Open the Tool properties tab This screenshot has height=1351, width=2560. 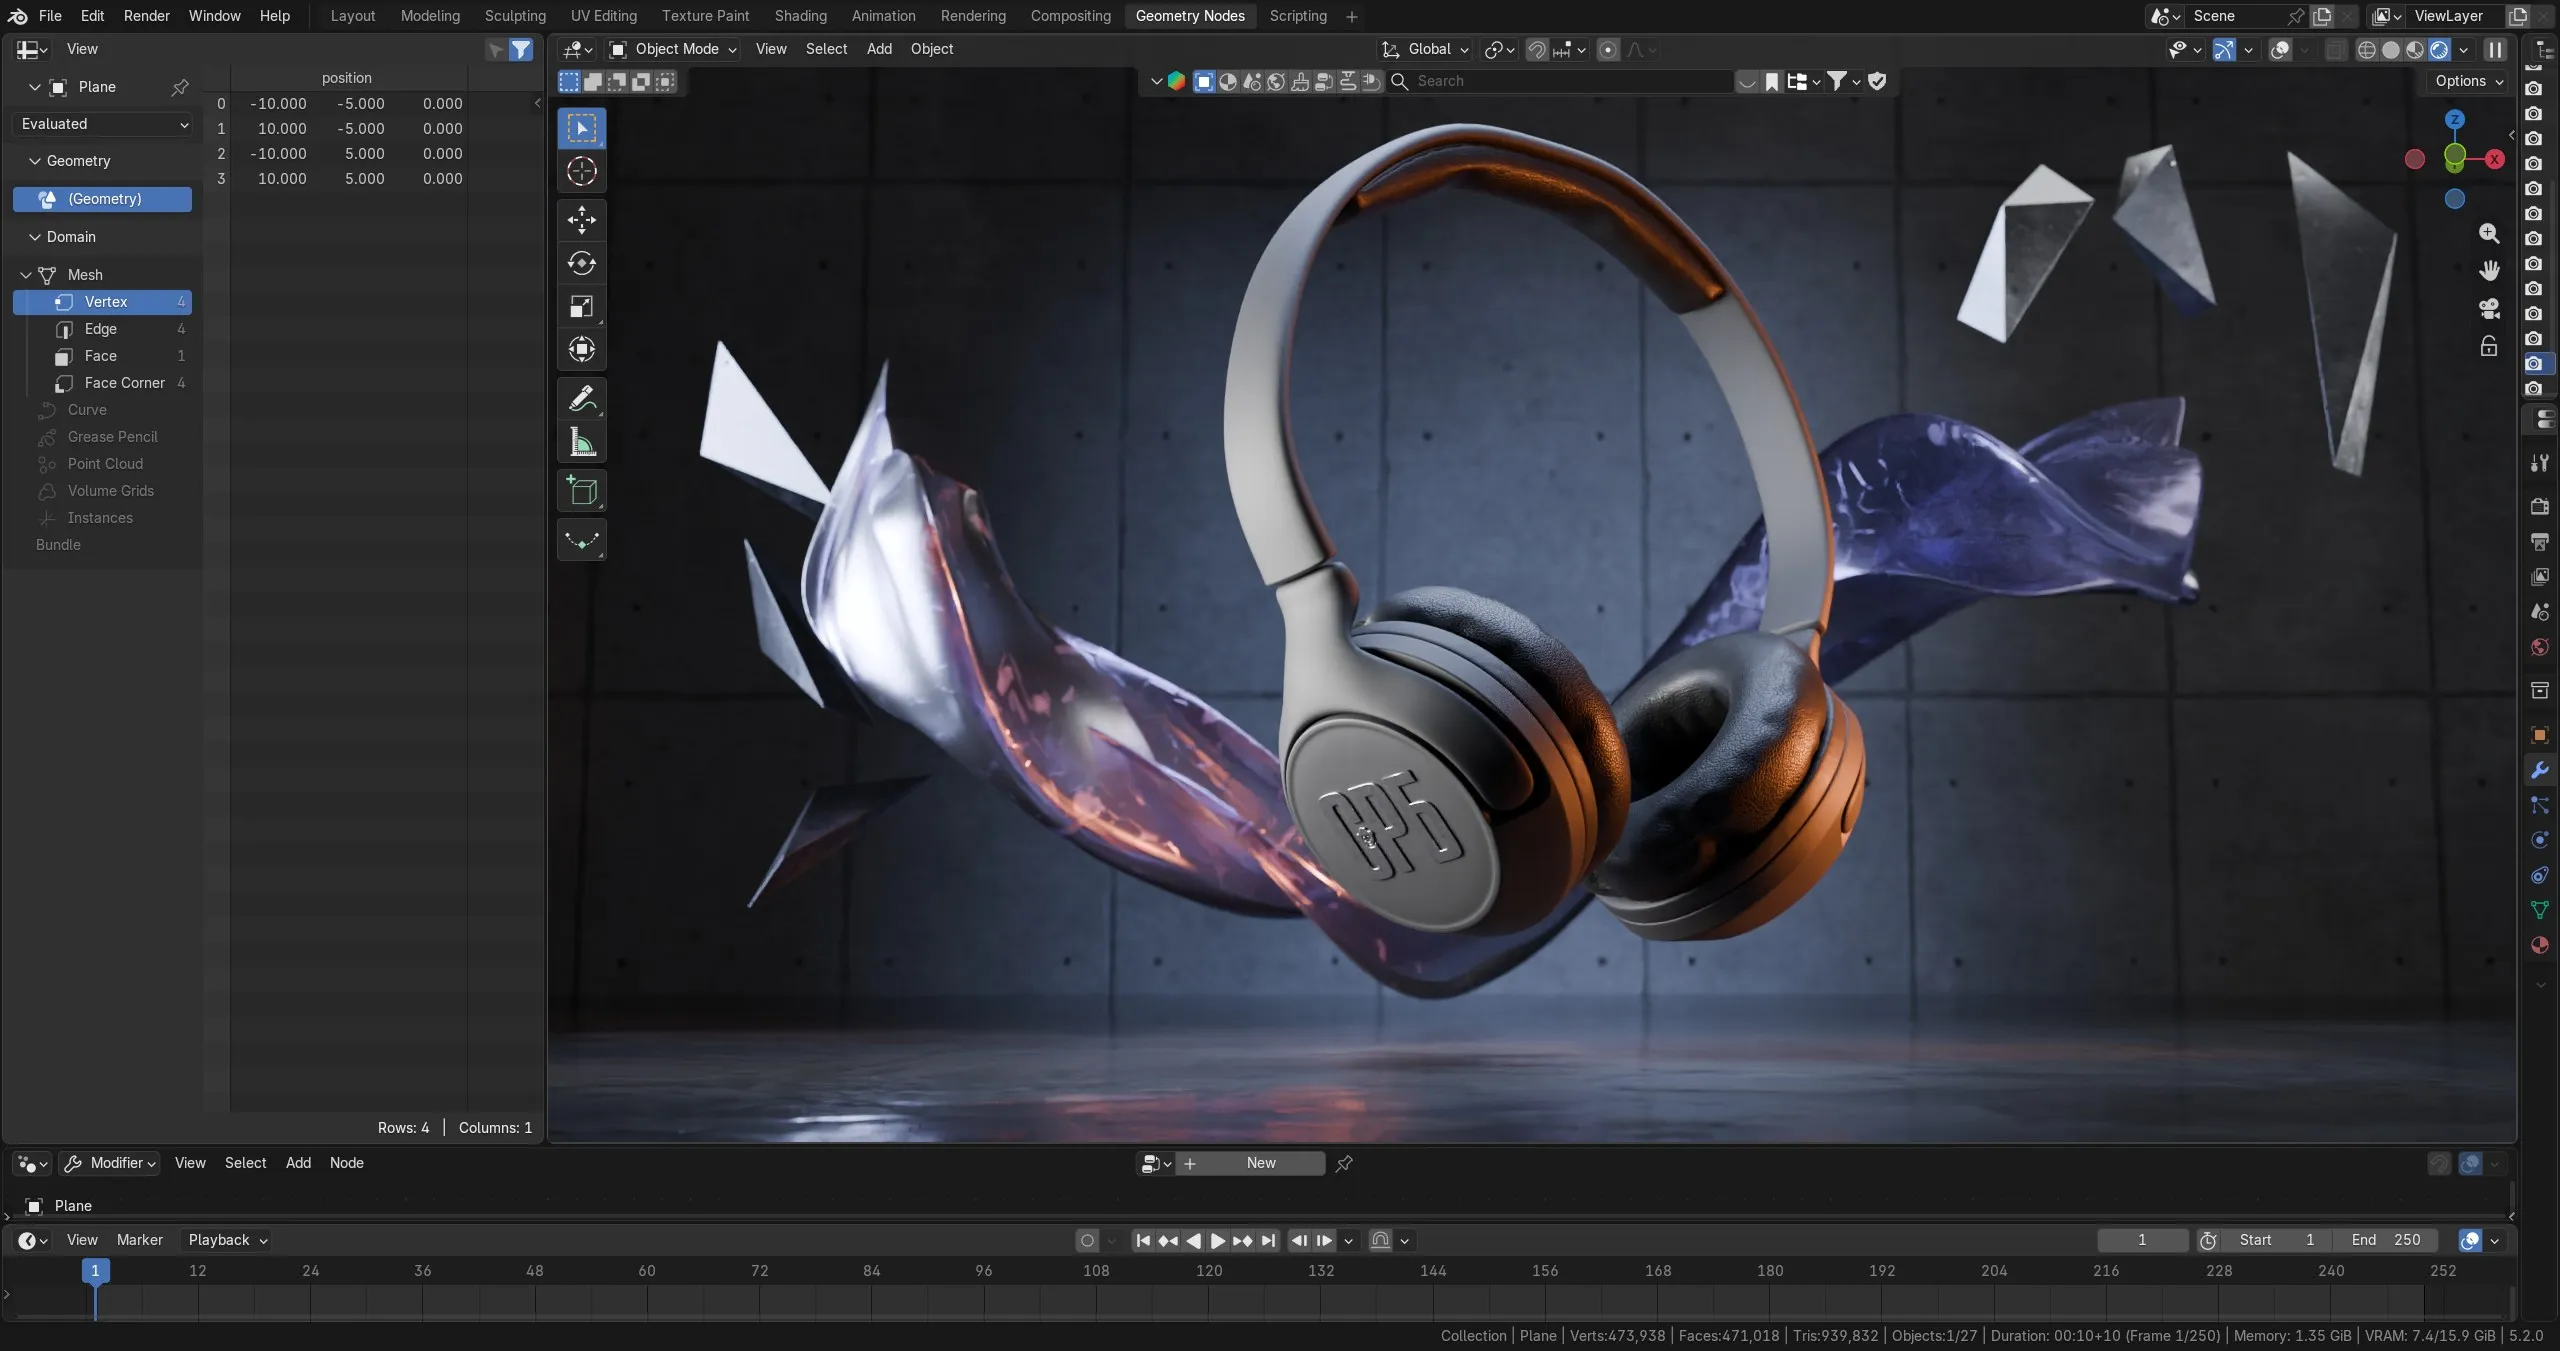click(x=2539, y=463)
